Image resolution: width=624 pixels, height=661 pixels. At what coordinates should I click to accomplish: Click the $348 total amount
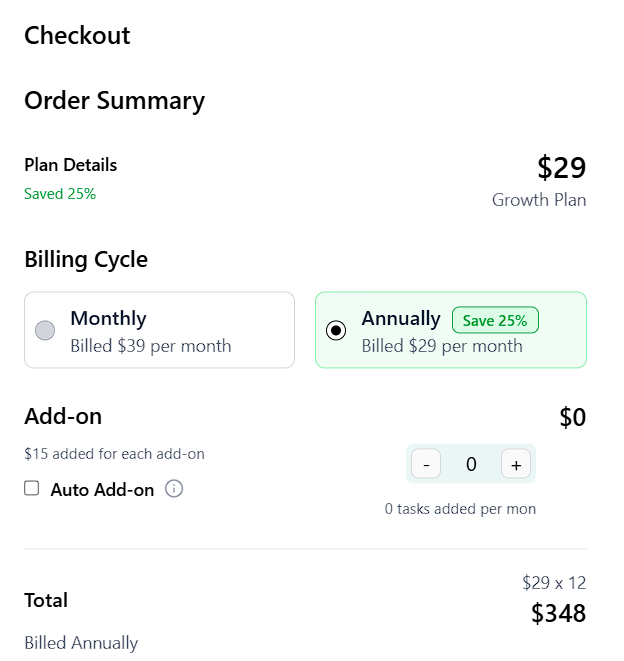click(558, 613)
